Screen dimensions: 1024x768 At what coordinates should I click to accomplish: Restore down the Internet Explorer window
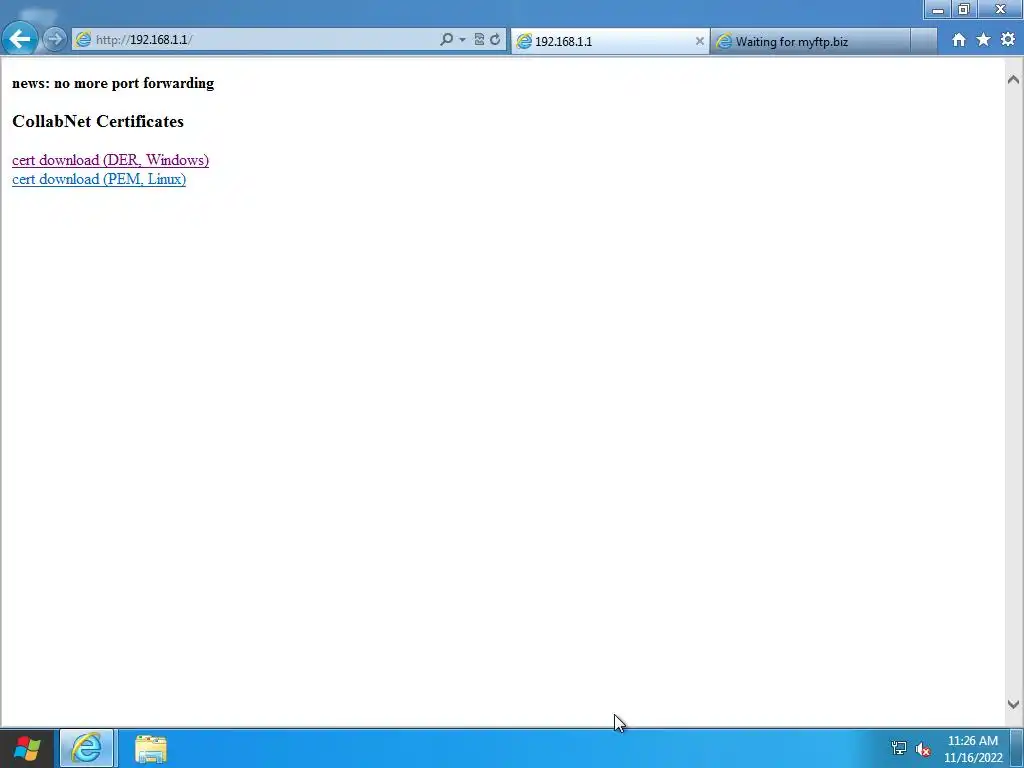963,9
